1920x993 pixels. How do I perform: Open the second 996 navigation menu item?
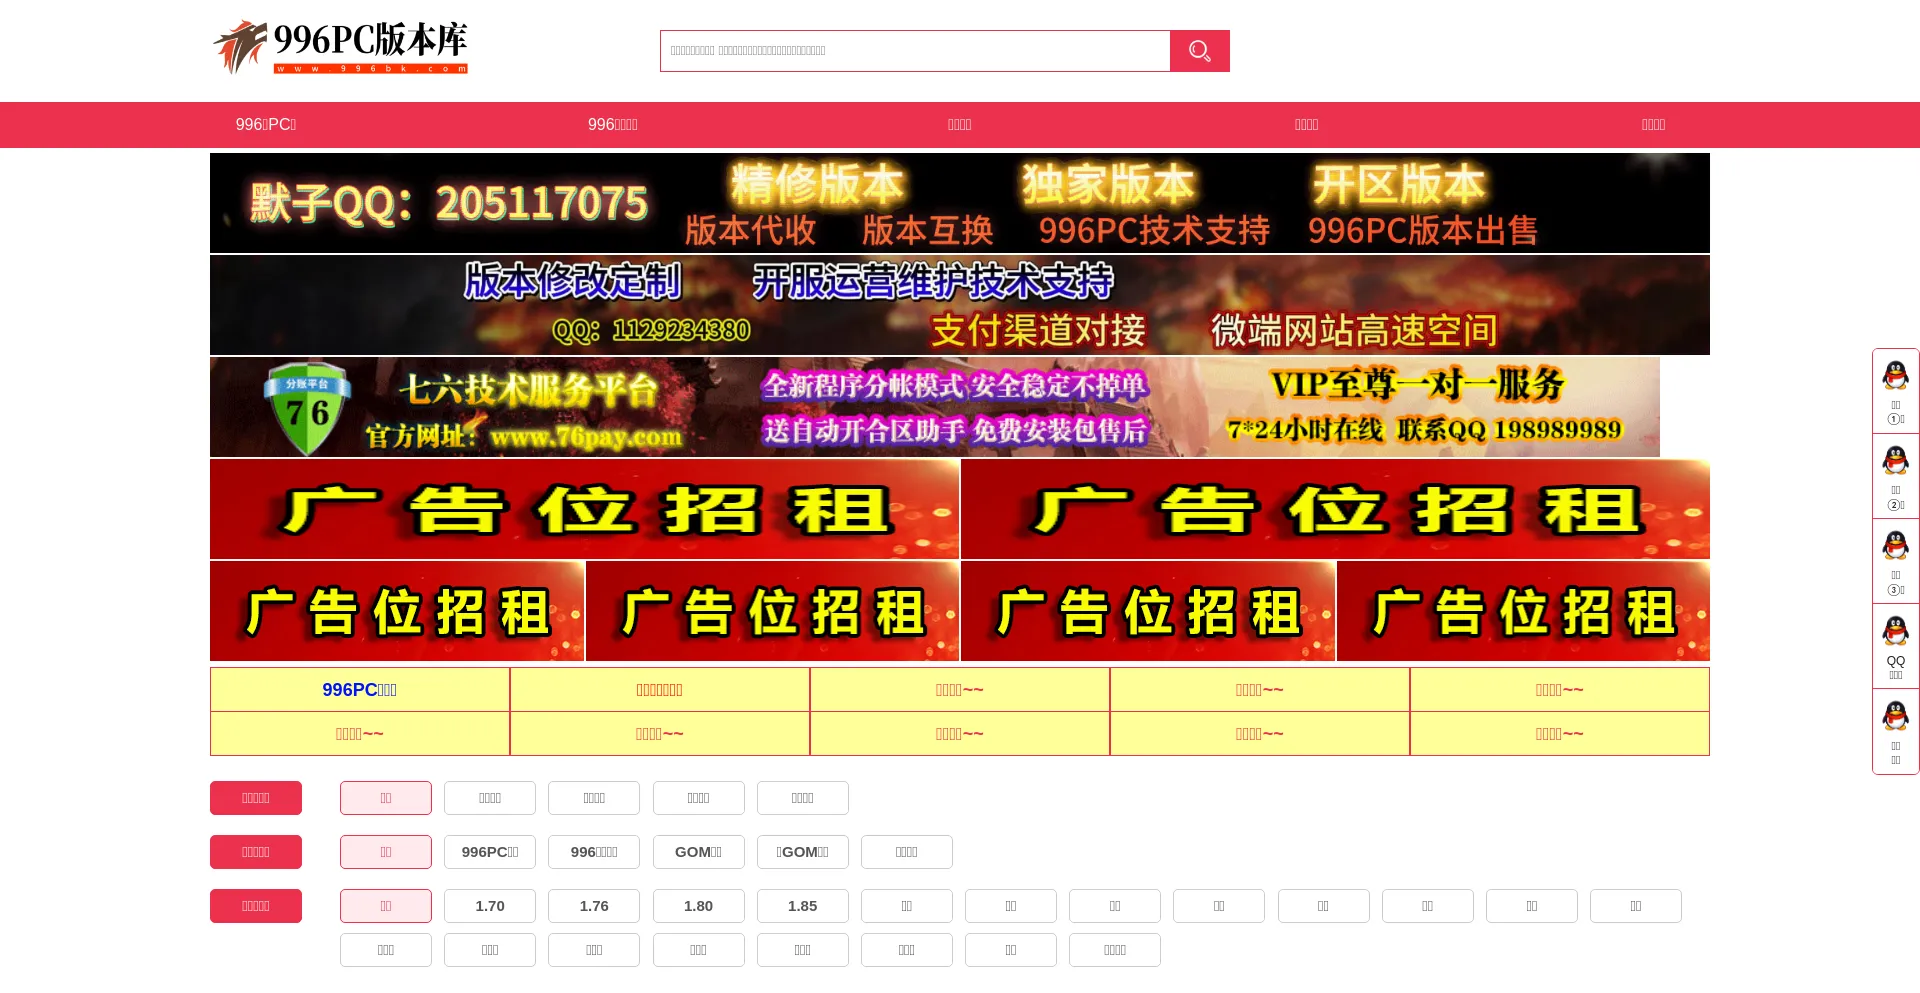pos(613,125)
